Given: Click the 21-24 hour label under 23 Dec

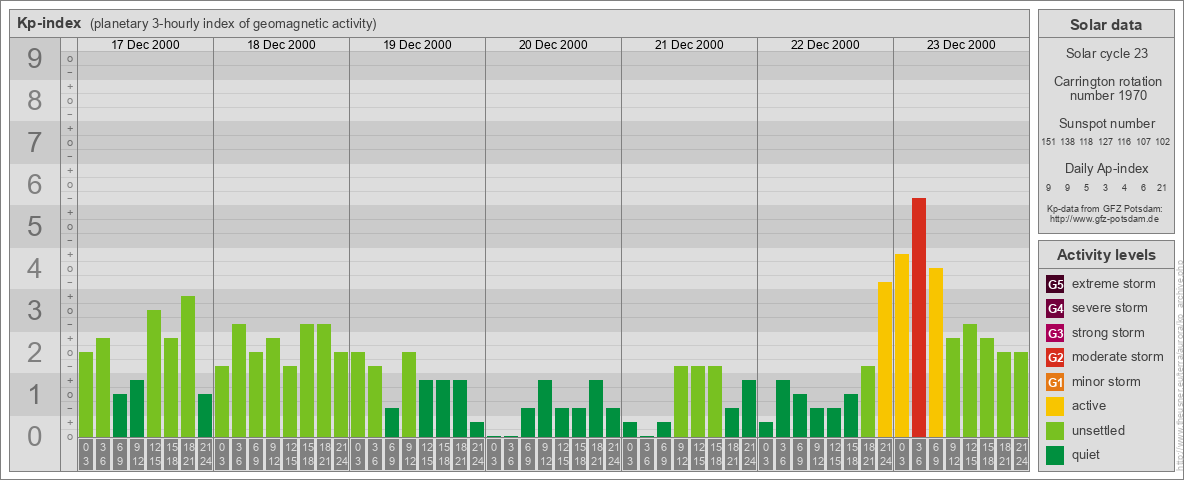Looking at the screenshot, I should [x=1021, y=455].
